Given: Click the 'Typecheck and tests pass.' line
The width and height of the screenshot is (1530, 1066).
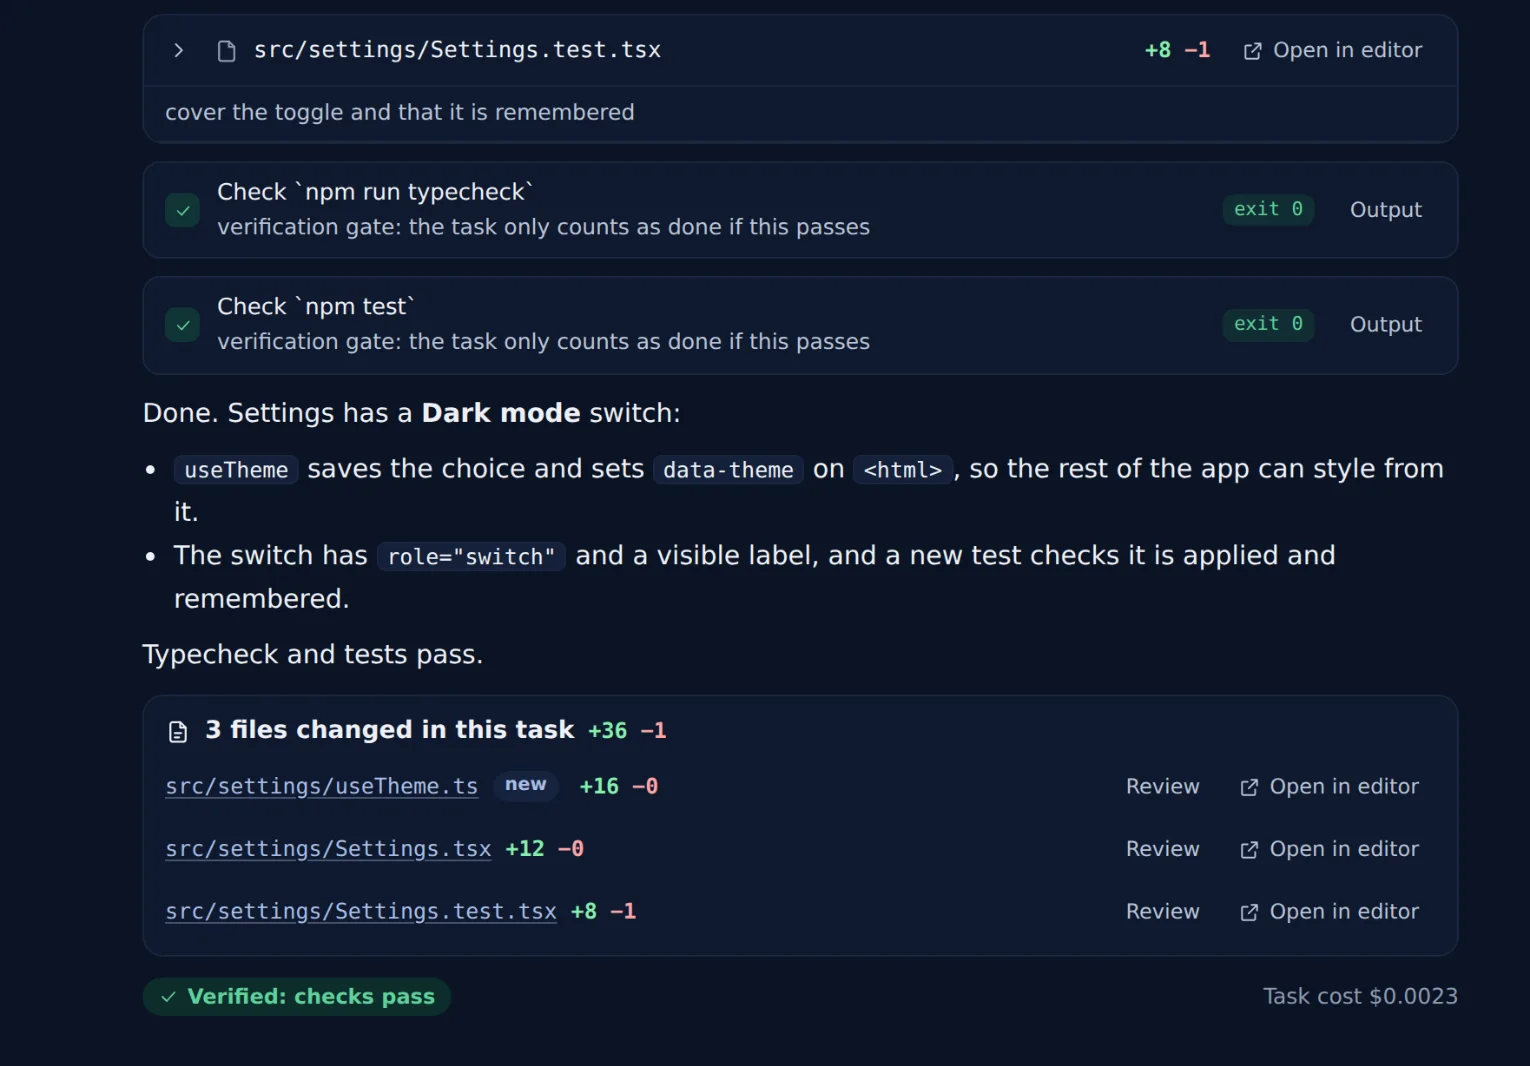Looking at the screenshot, I should click(313, 654).
